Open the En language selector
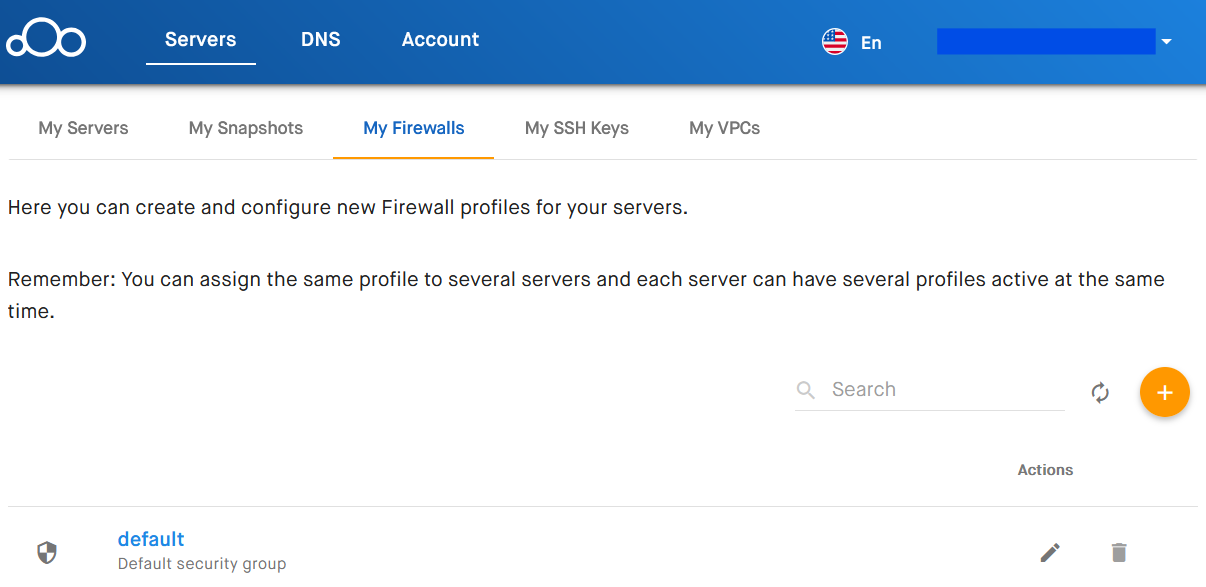This screenshot has height=587, width=1206. pyautogui.click(x=871, y=42)
